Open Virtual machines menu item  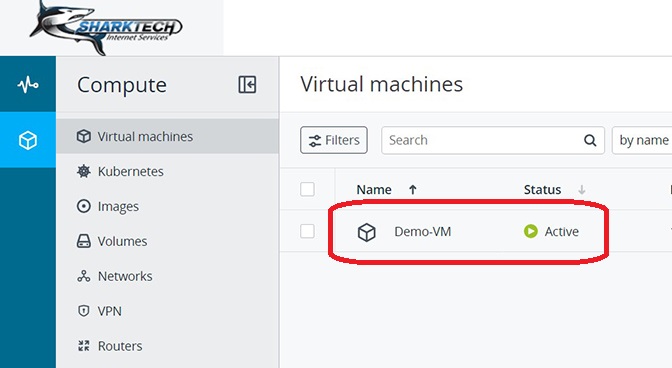(168, 136)
